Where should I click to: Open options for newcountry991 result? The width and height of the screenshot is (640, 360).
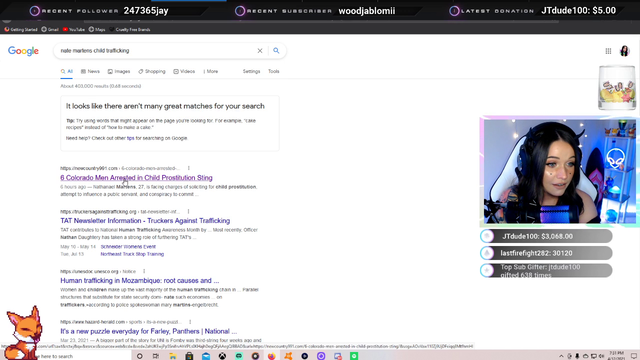[189, 168]
